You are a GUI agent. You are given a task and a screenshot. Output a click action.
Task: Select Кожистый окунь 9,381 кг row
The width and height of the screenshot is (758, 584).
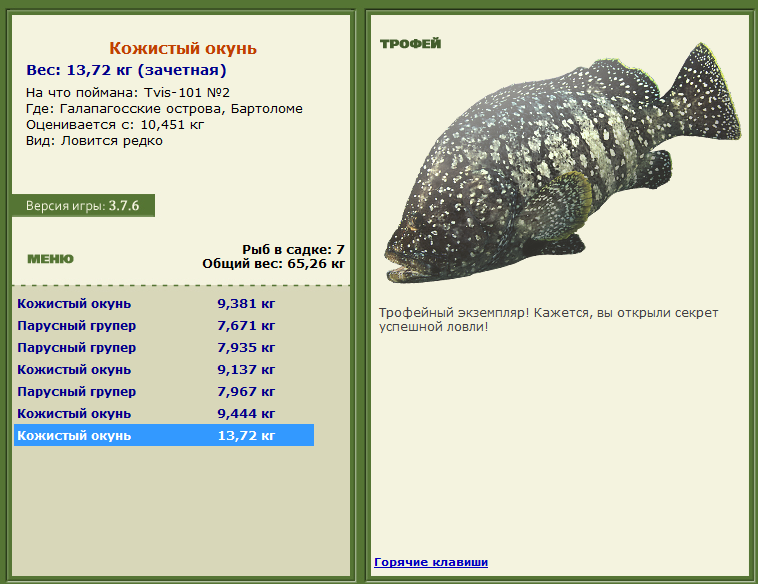coord(164,304)
